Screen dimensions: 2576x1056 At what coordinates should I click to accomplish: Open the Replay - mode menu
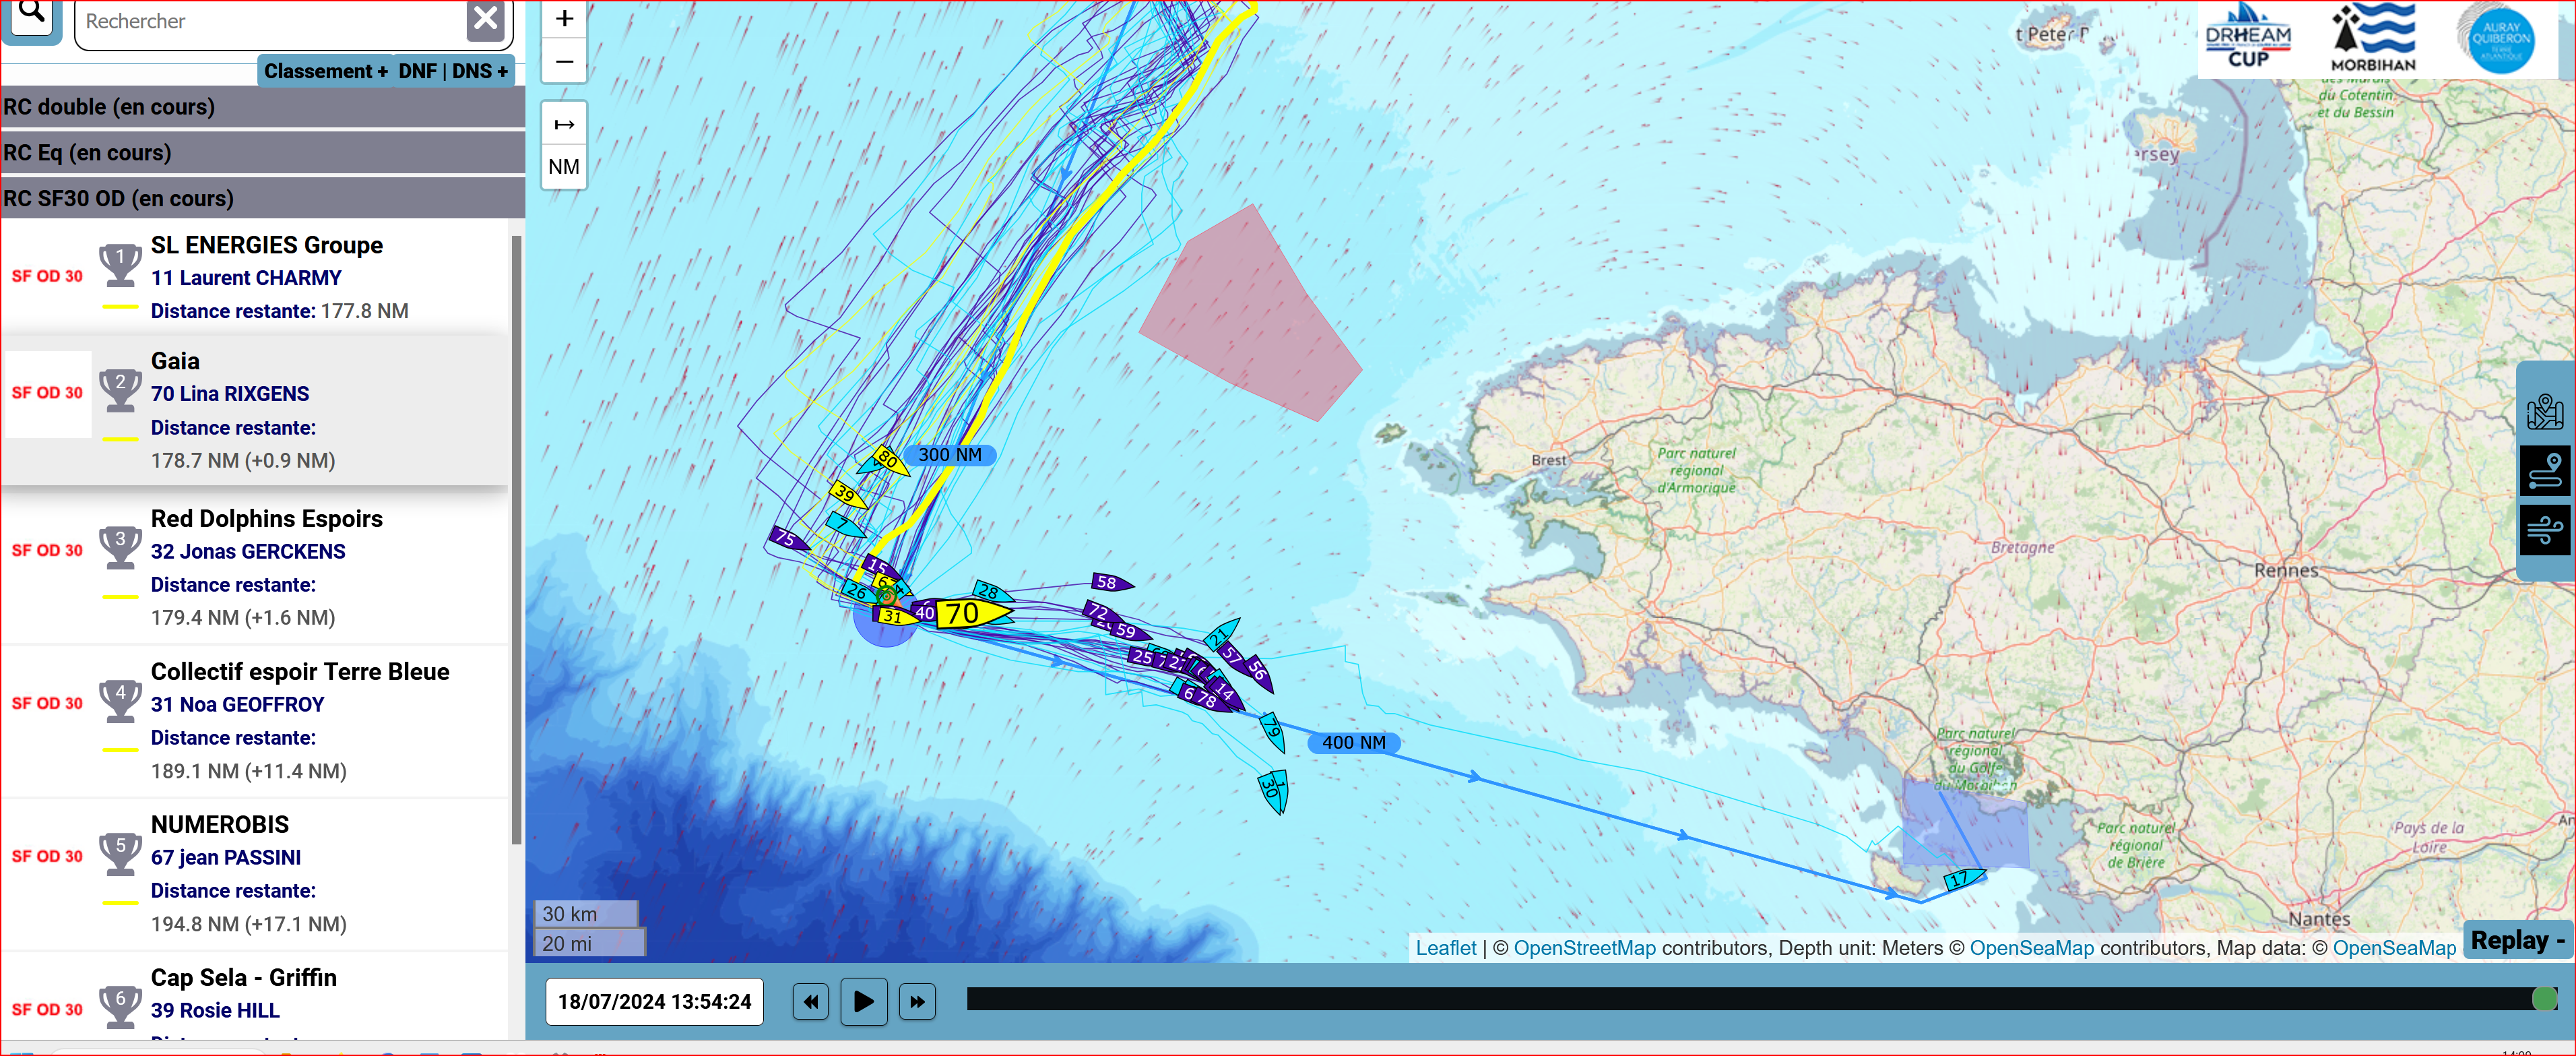(2517, 940)
